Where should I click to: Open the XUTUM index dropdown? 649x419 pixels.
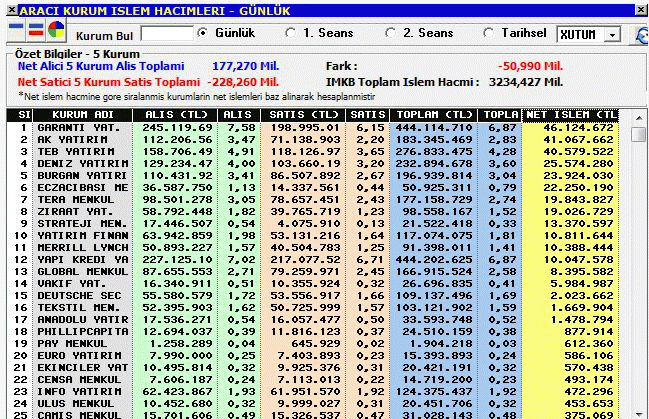click(x=611, y=34)
